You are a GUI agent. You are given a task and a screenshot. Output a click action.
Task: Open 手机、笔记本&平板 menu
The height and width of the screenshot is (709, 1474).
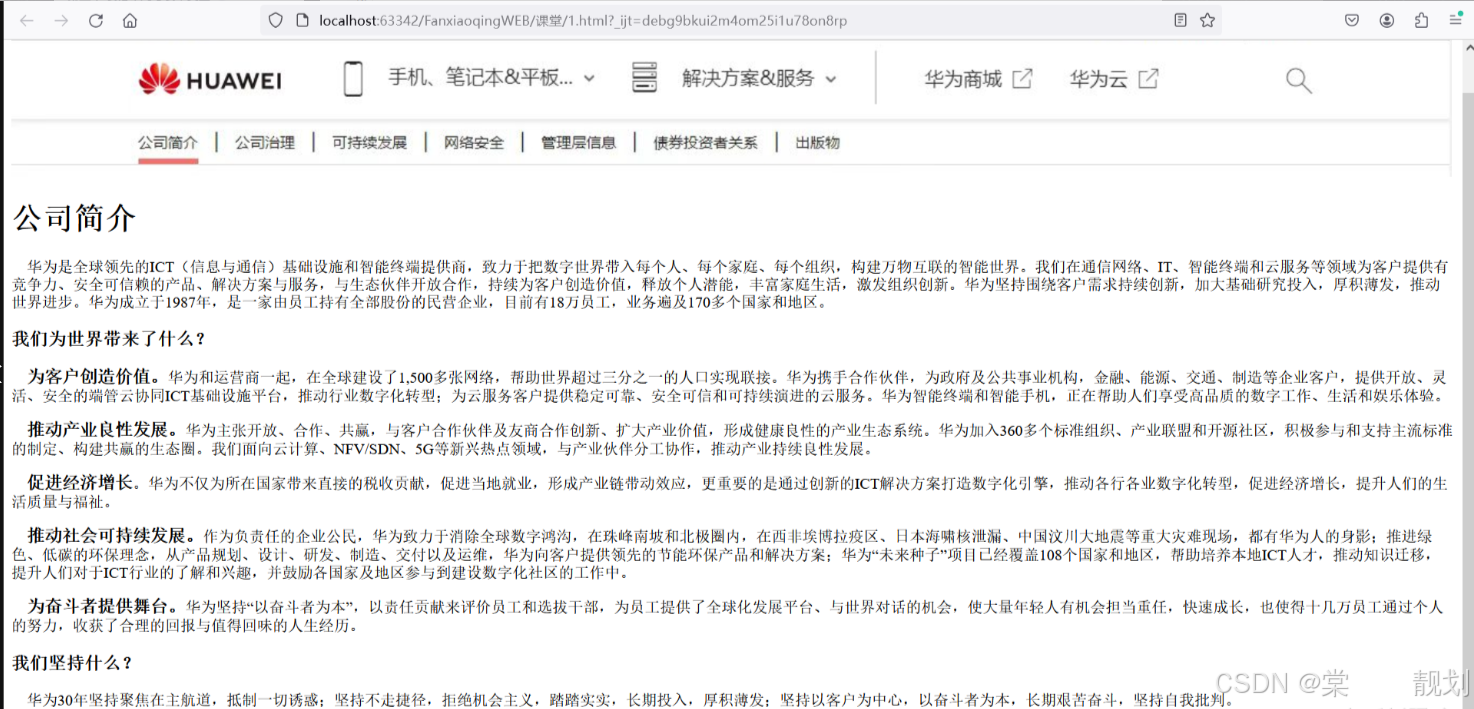pyautogui.click(x=480, y=78)
